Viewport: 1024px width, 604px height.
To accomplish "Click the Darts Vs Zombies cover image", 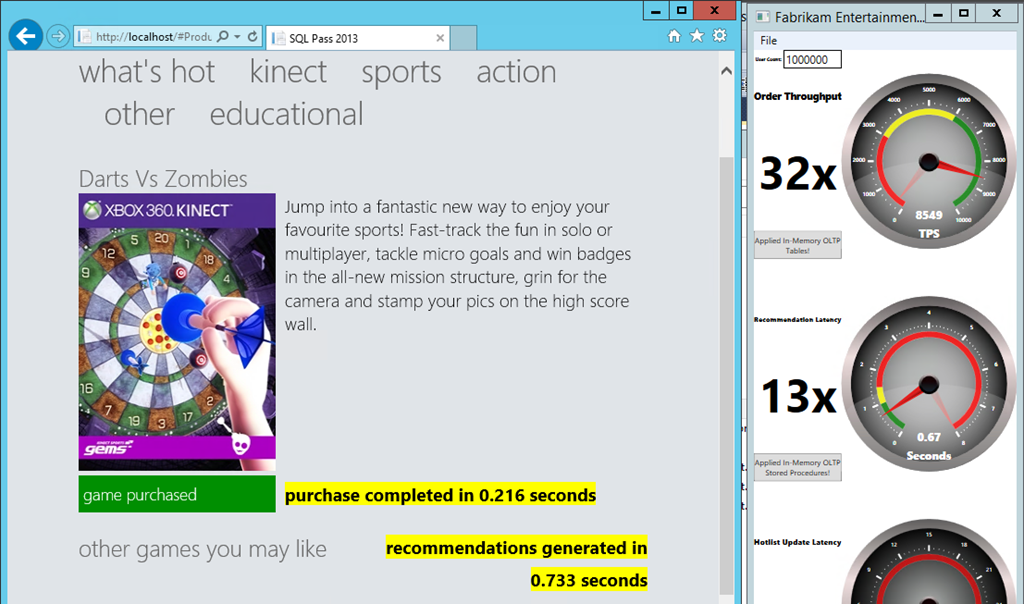I will tap(177, 332).
